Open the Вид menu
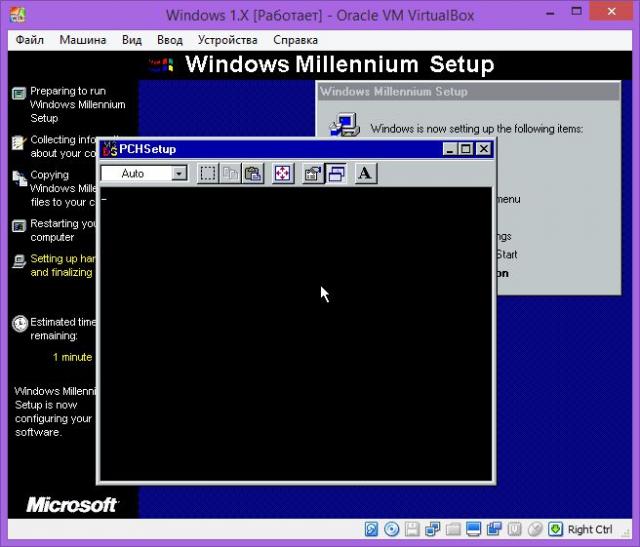This screenshot has width=640, height=547. (x=132, y=40)
